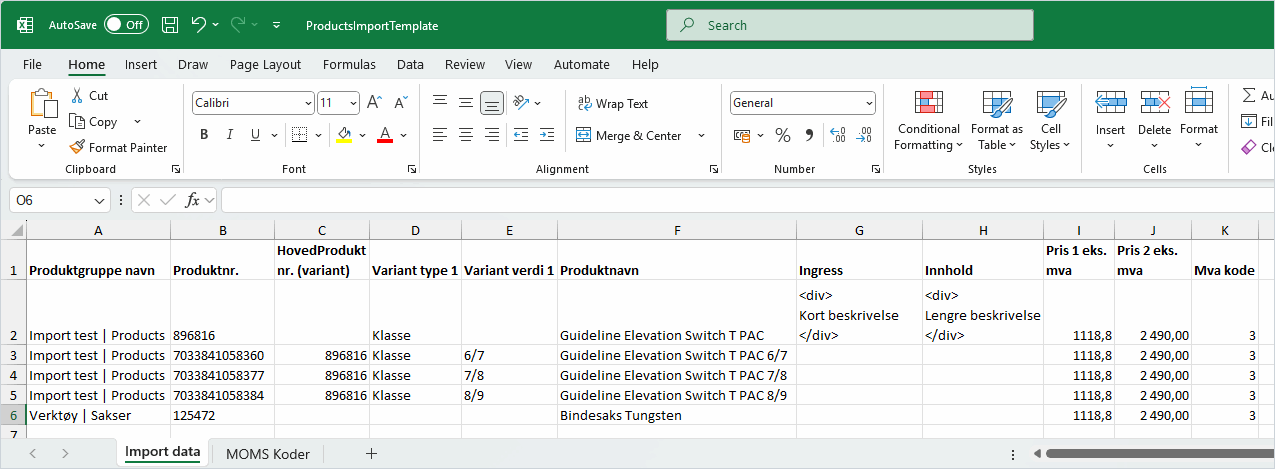
Task: Click in the Search box
Action: pyautogui.click(x=850, y=25)
